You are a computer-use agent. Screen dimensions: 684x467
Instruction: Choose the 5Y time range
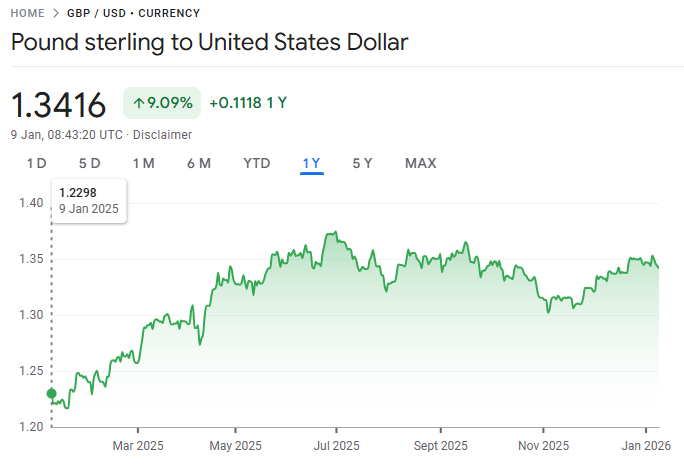tap(362, 163)
